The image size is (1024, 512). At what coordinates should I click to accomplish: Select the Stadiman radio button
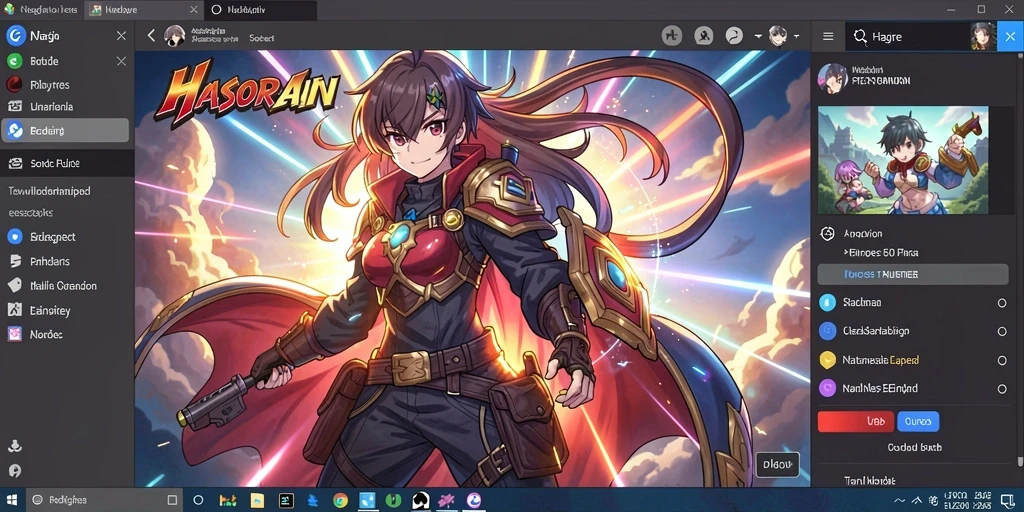[1002, 303]
